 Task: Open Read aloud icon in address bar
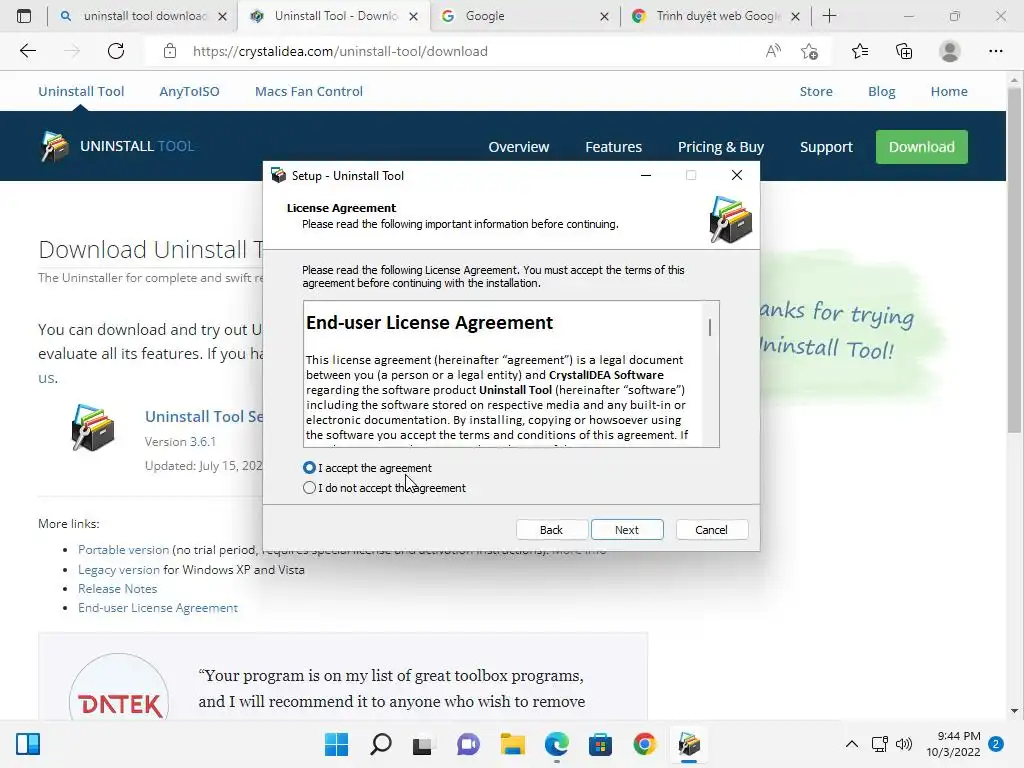[773, 51]
